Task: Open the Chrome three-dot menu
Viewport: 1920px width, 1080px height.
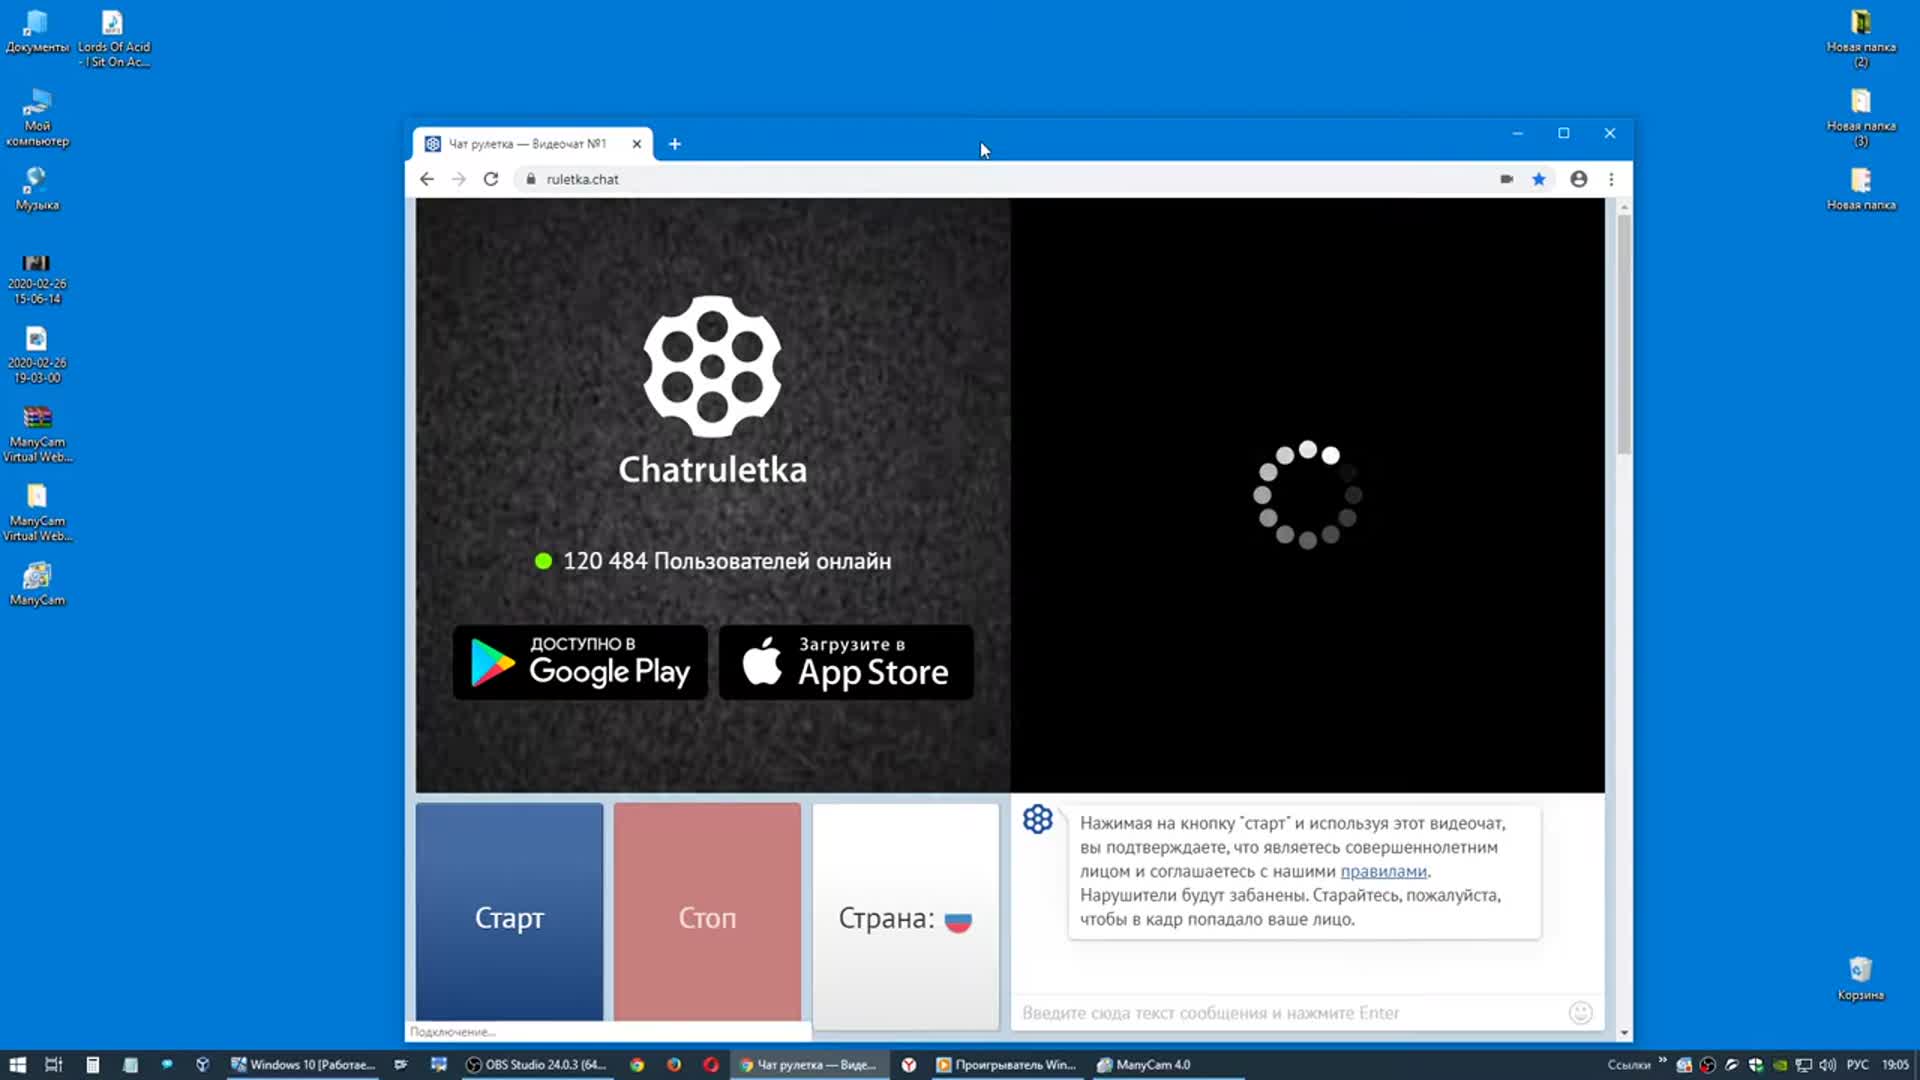Action: pyautogui.click(x=1611, y=179)
